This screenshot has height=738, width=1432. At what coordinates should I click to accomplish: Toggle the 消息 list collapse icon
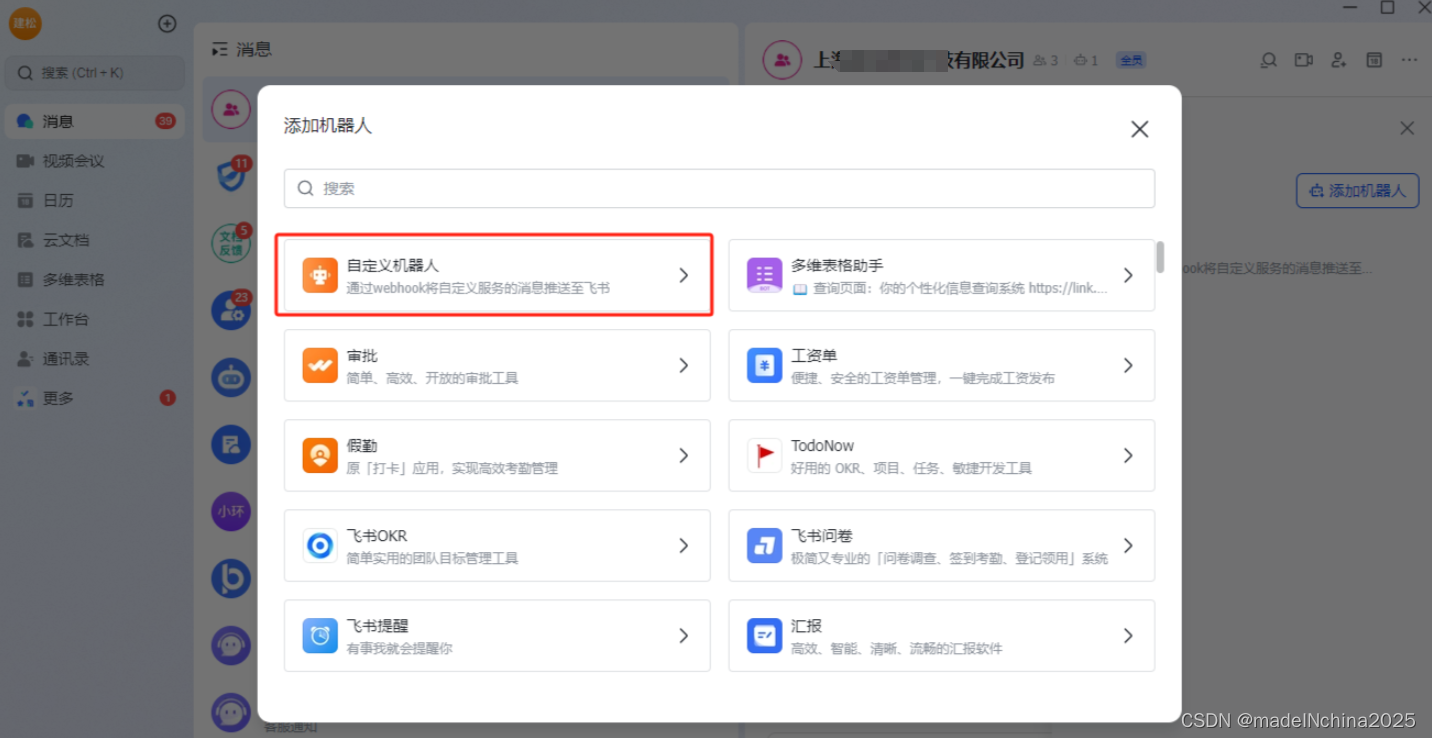[x=220, y=49]
